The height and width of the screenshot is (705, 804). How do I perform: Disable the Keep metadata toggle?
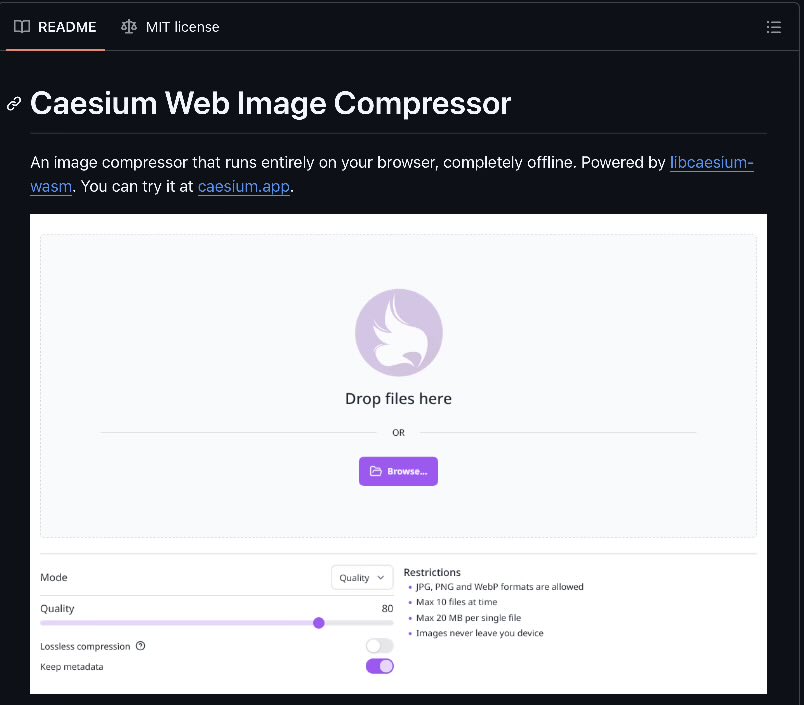click(379, 666)
